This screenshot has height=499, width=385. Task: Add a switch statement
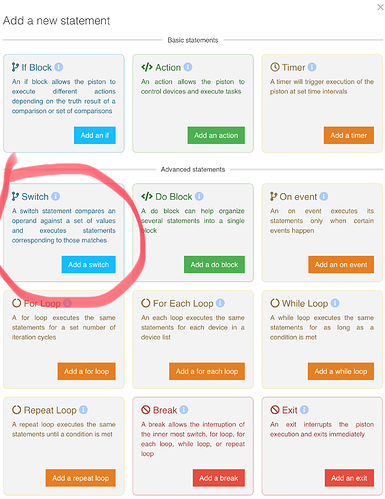89,265
